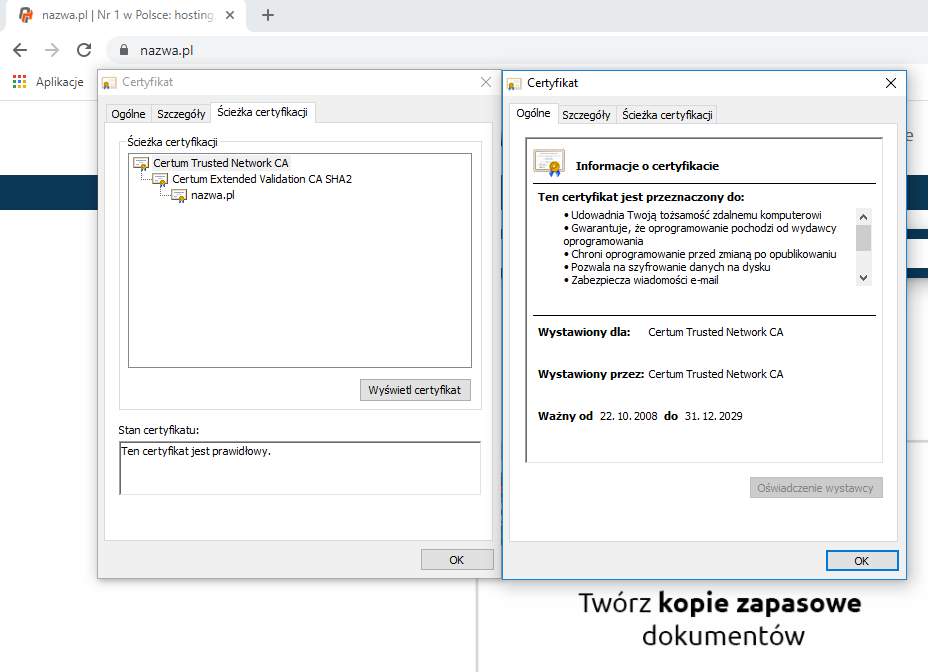Select Ogólne tab in right dialog
The image size is (928, 672).
point(533,113)
